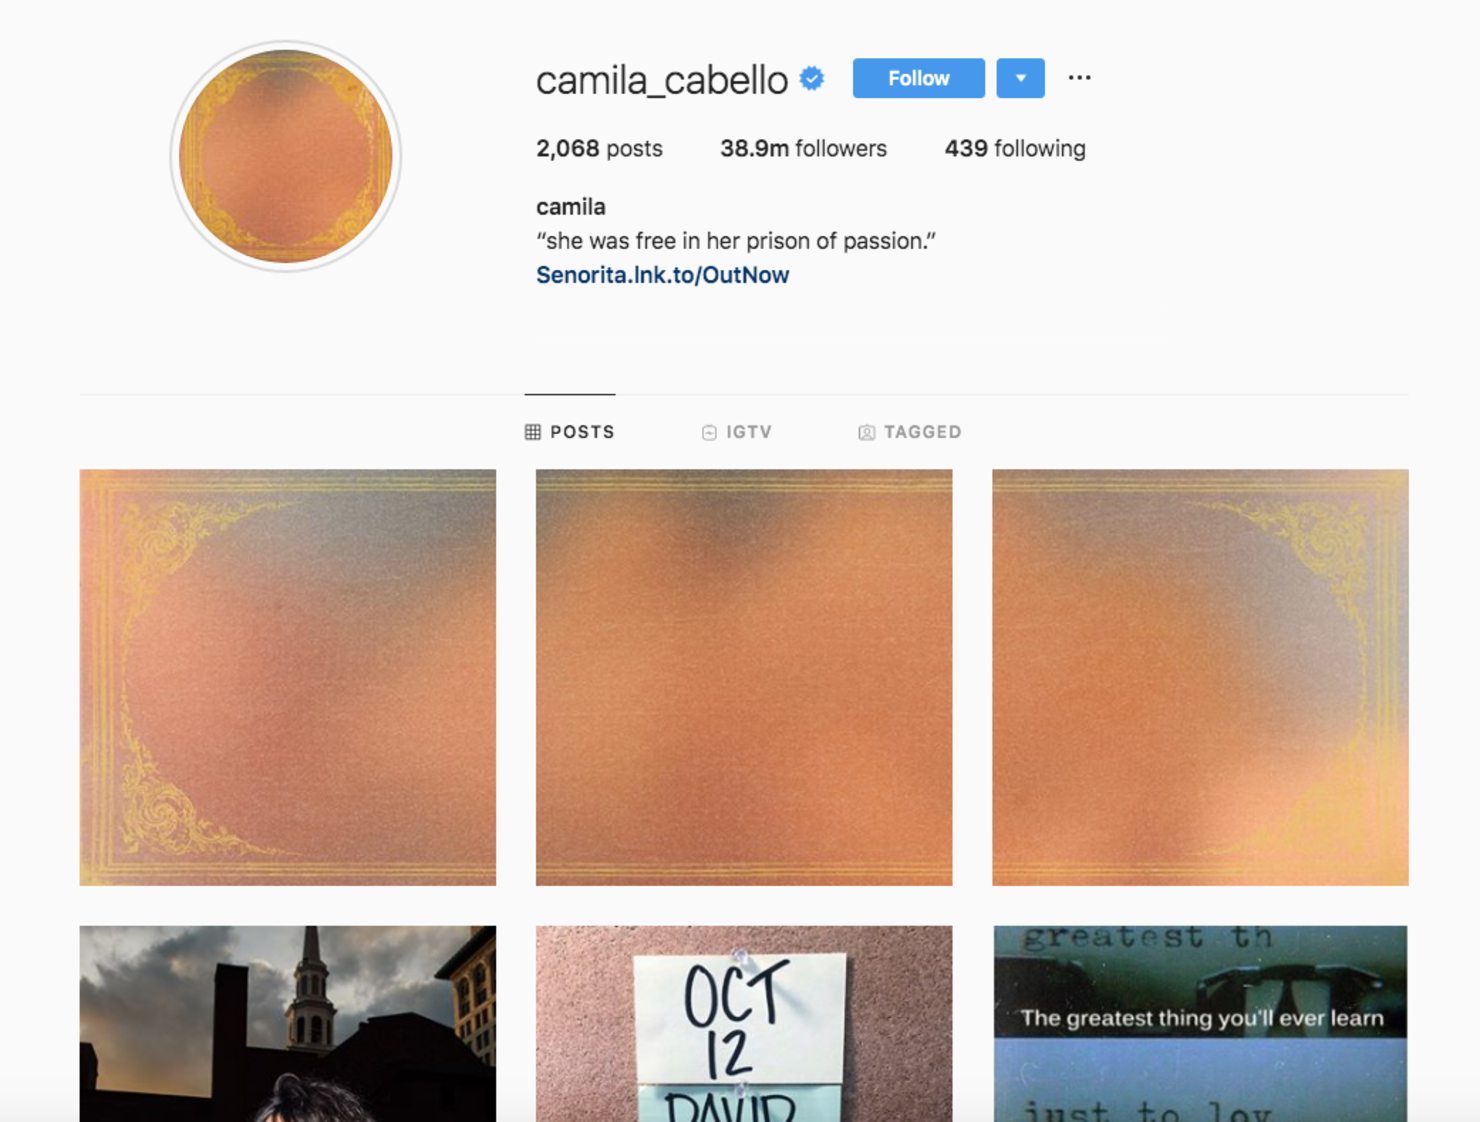The width and height of the screenshot is (1480, 1122).
Task: Switch to the TAGGED tab
Action: click(910, 432)
